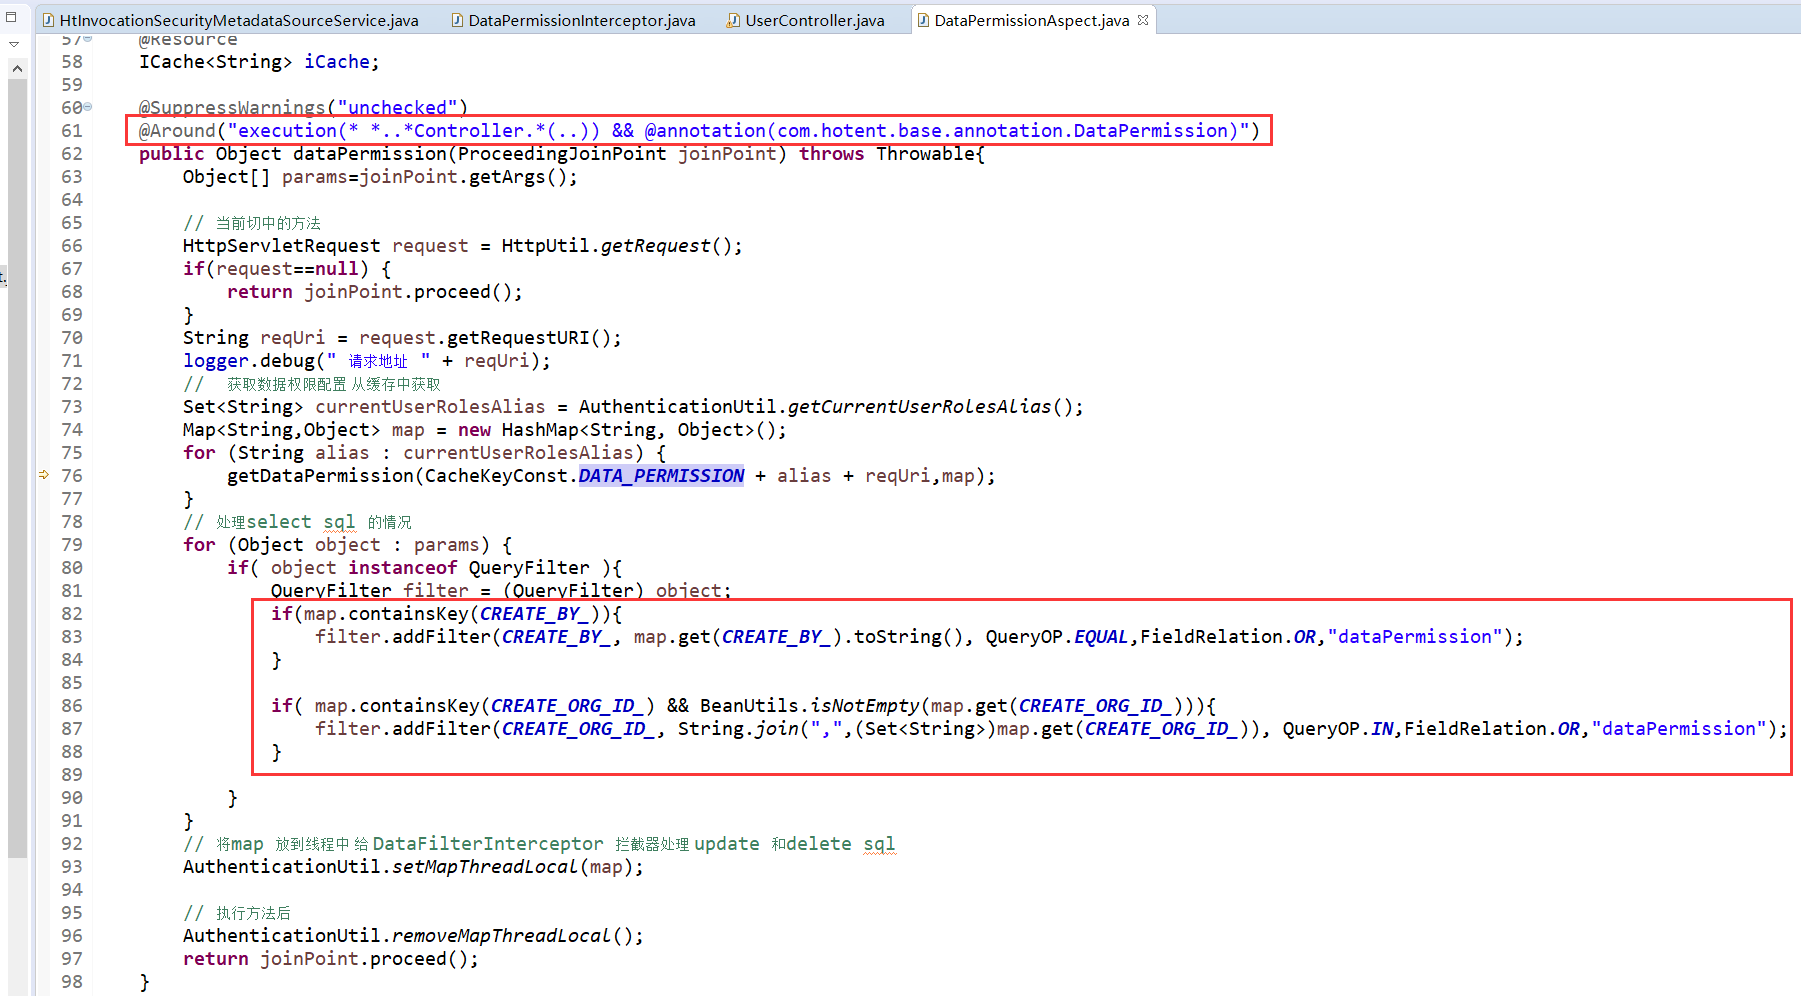This screenshot has width=1801, height=996.
Task: Click the DataFilterInterceptor comment on line 92
Action: [488, 843]
